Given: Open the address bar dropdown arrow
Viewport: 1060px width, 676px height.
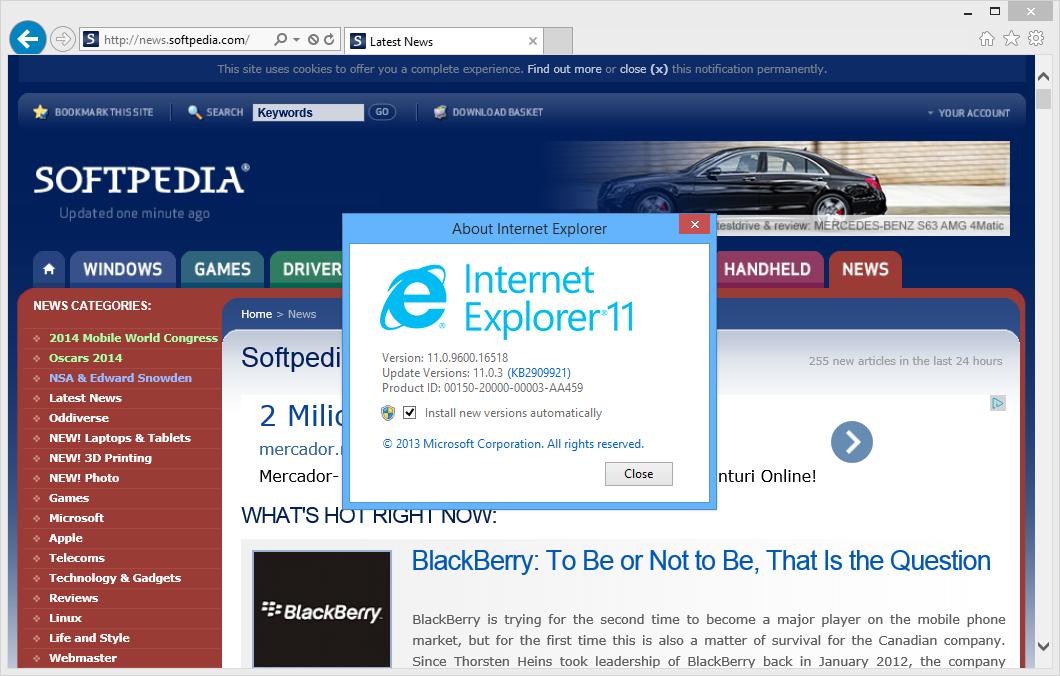Looking at the screenshot, I should [296, 39].
